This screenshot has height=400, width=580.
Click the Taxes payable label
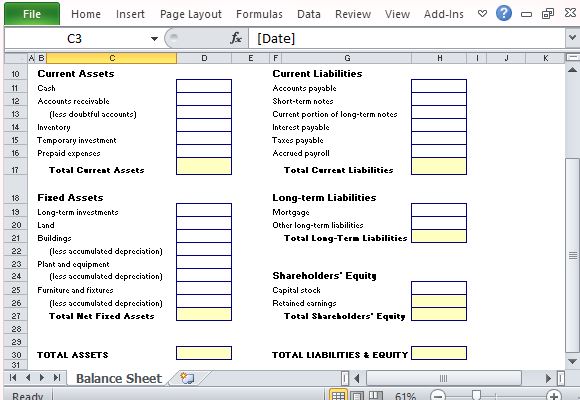click(298, 140)
